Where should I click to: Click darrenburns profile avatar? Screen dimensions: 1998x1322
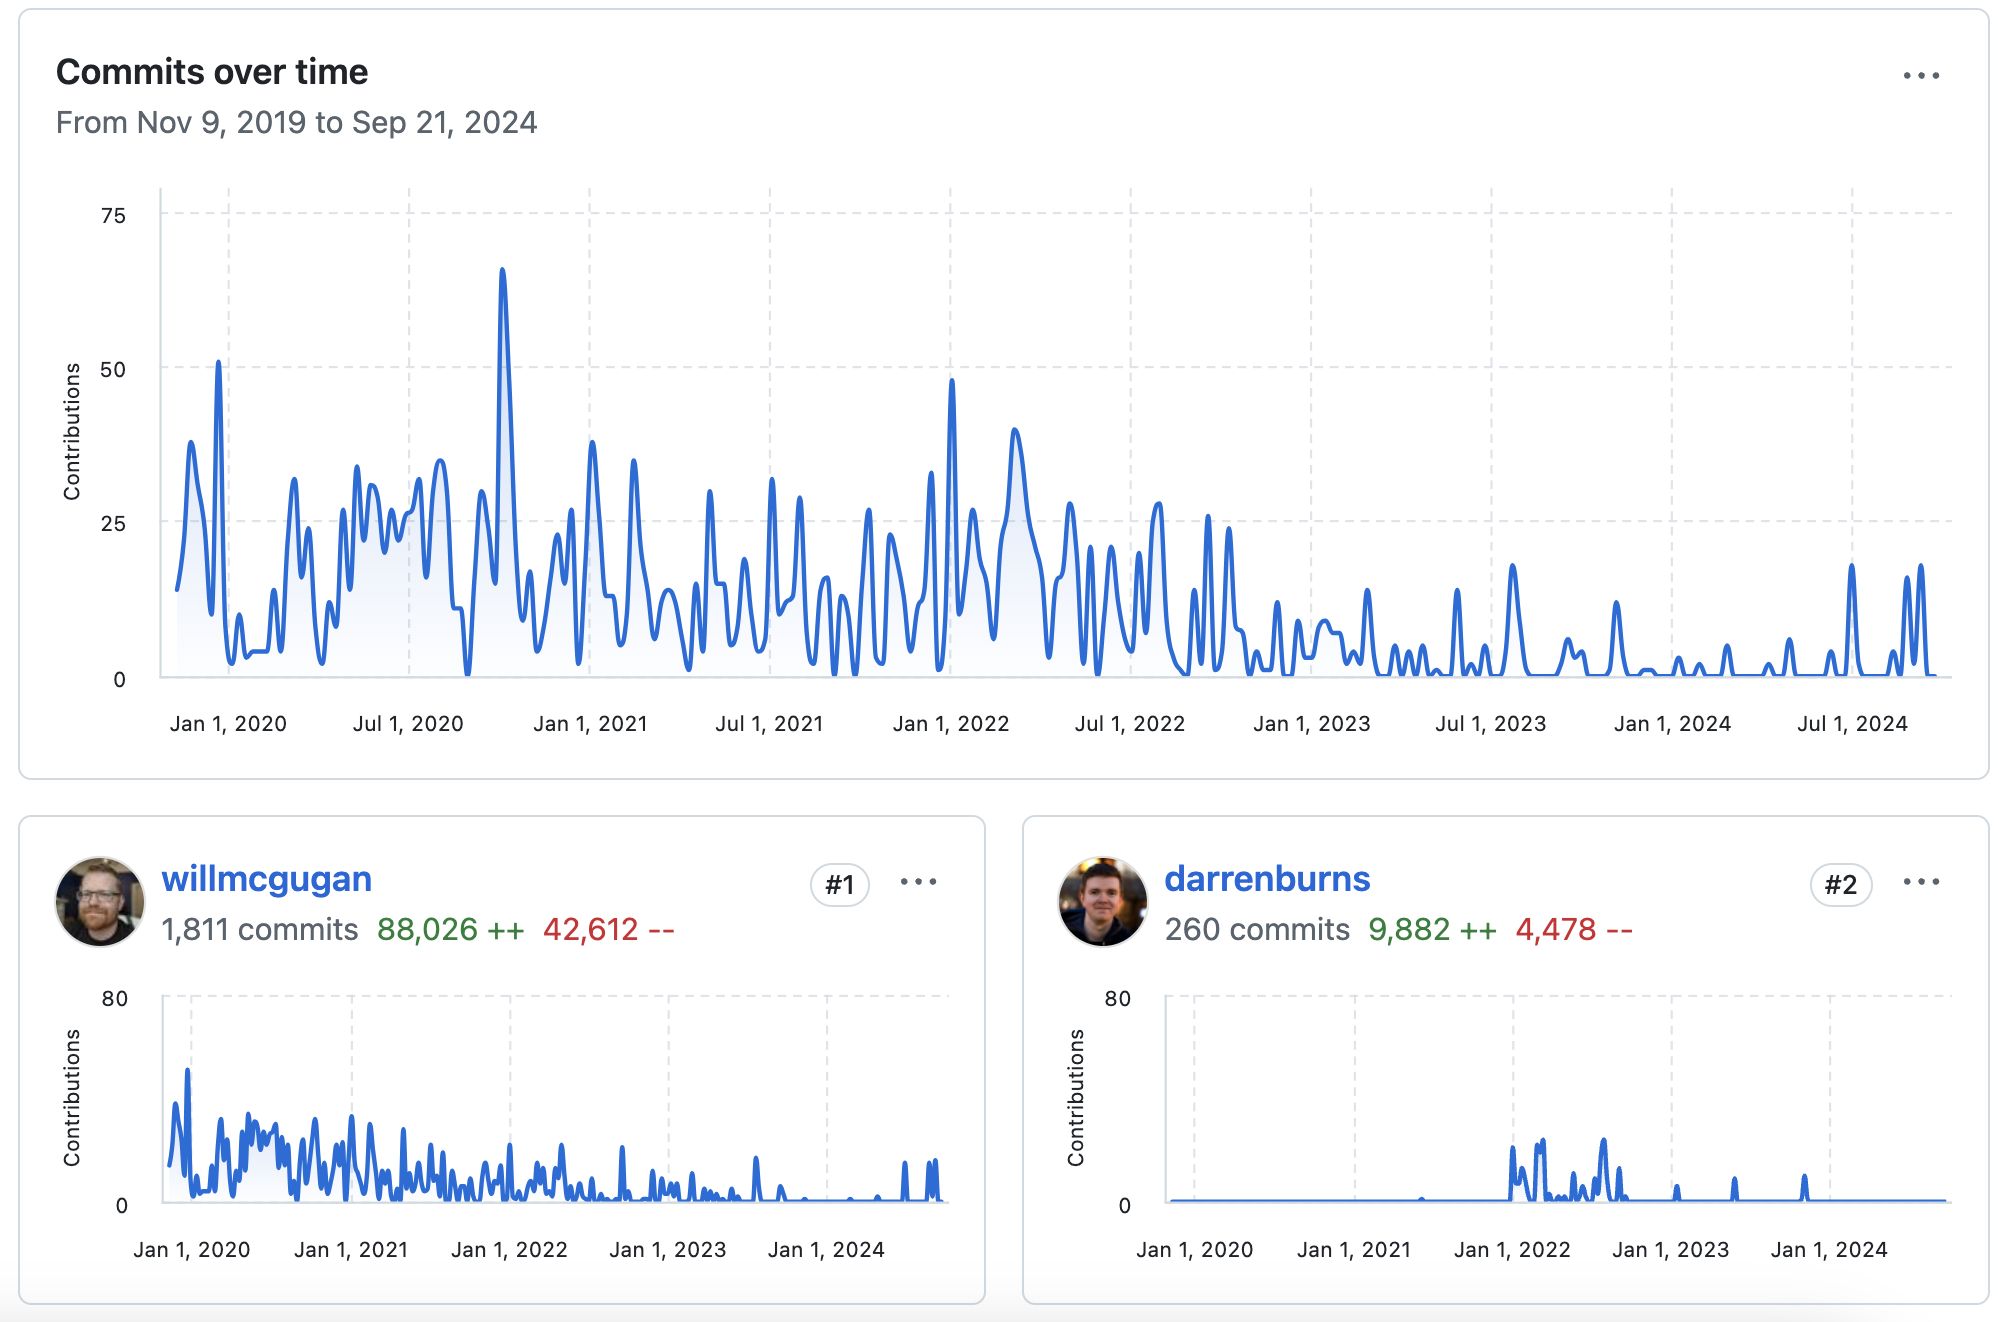coord(1102,901)
